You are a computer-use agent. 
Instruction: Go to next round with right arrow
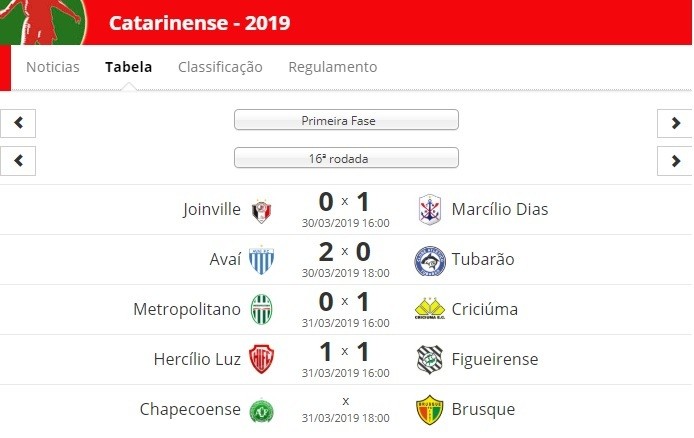(675, 161)
